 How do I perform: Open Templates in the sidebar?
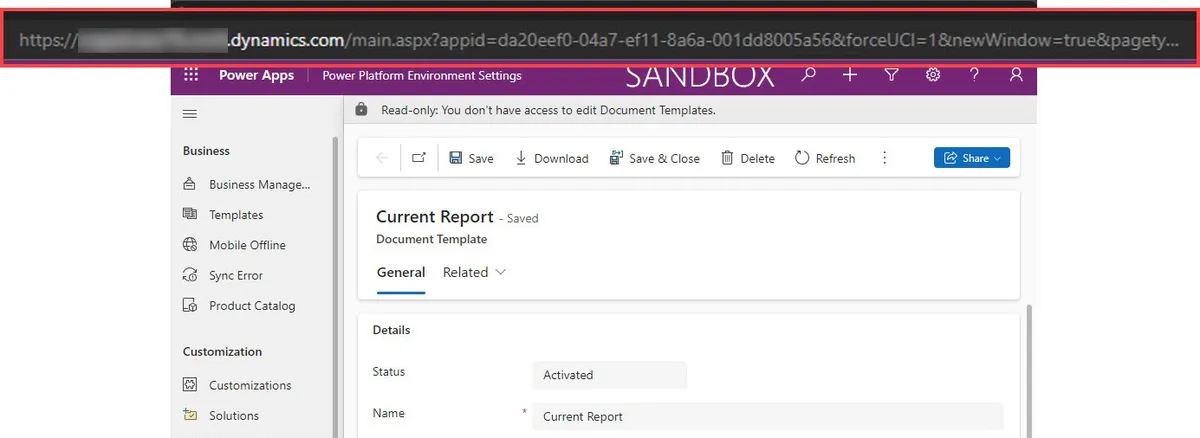(x=236, y=215)
